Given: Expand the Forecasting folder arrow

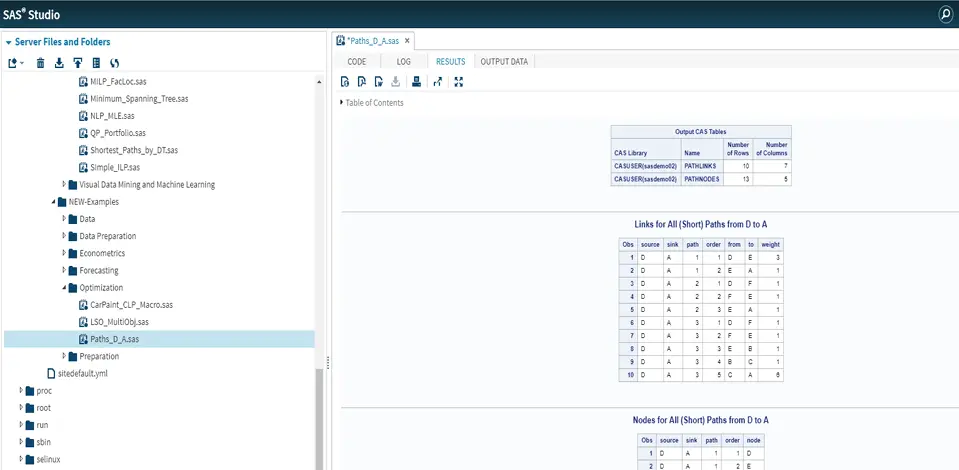Looking at the screenshot, I should [64, 270].
